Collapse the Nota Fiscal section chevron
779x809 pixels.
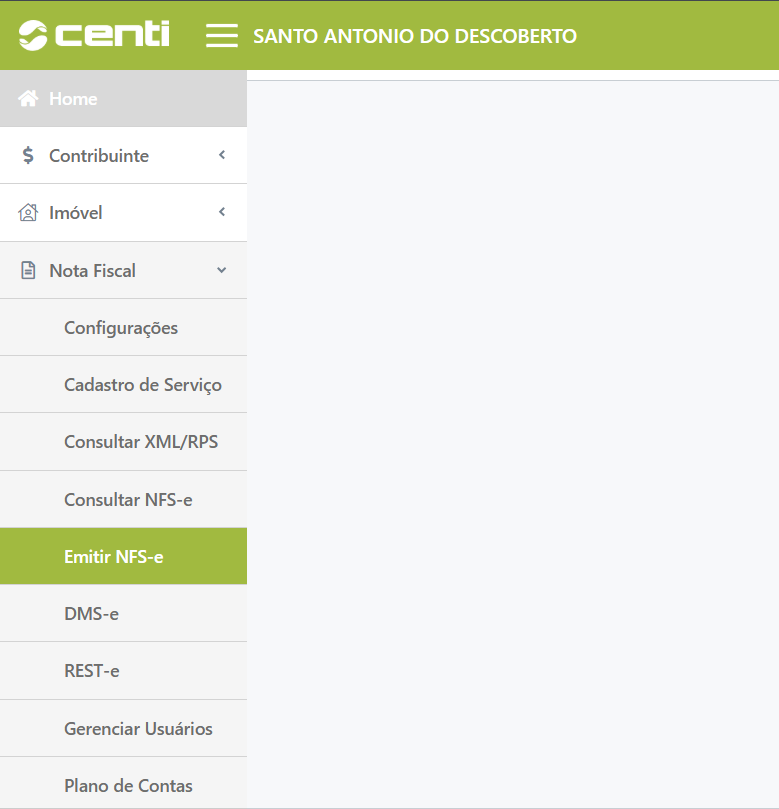(222, 270)
